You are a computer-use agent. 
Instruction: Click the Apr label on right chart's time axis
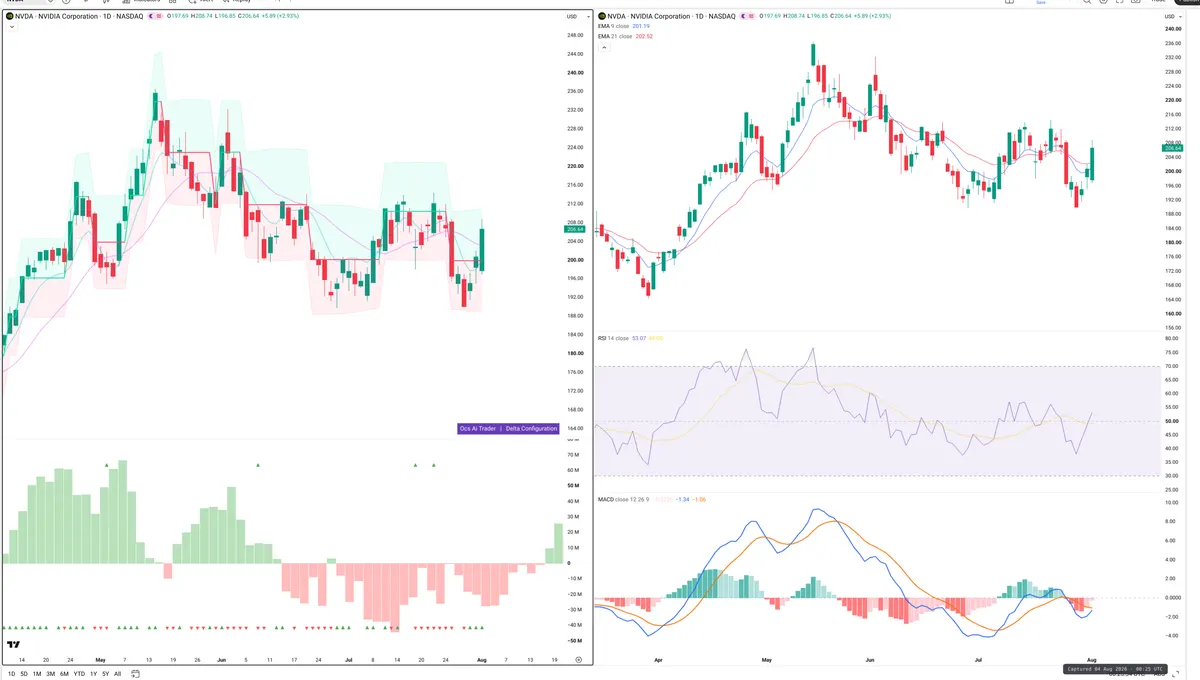pyautogui.click(x=657, y=661)
